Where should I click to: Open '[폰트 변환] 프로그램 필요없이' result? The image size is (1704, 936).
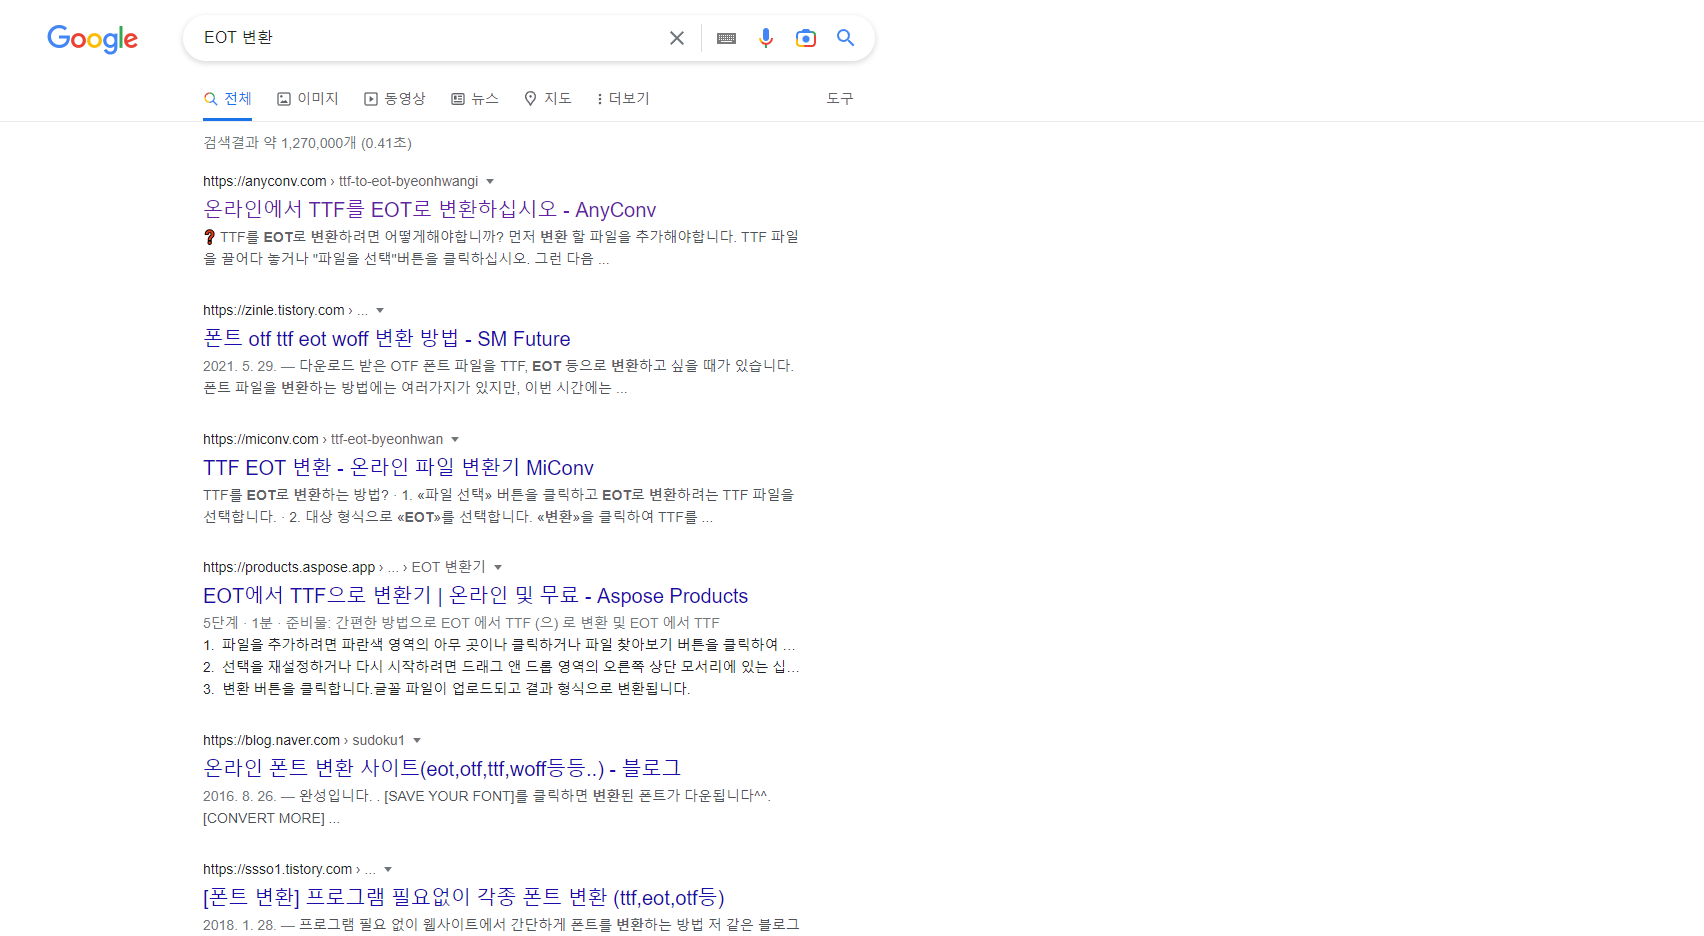pyautogui.click(x=464, y=898)
